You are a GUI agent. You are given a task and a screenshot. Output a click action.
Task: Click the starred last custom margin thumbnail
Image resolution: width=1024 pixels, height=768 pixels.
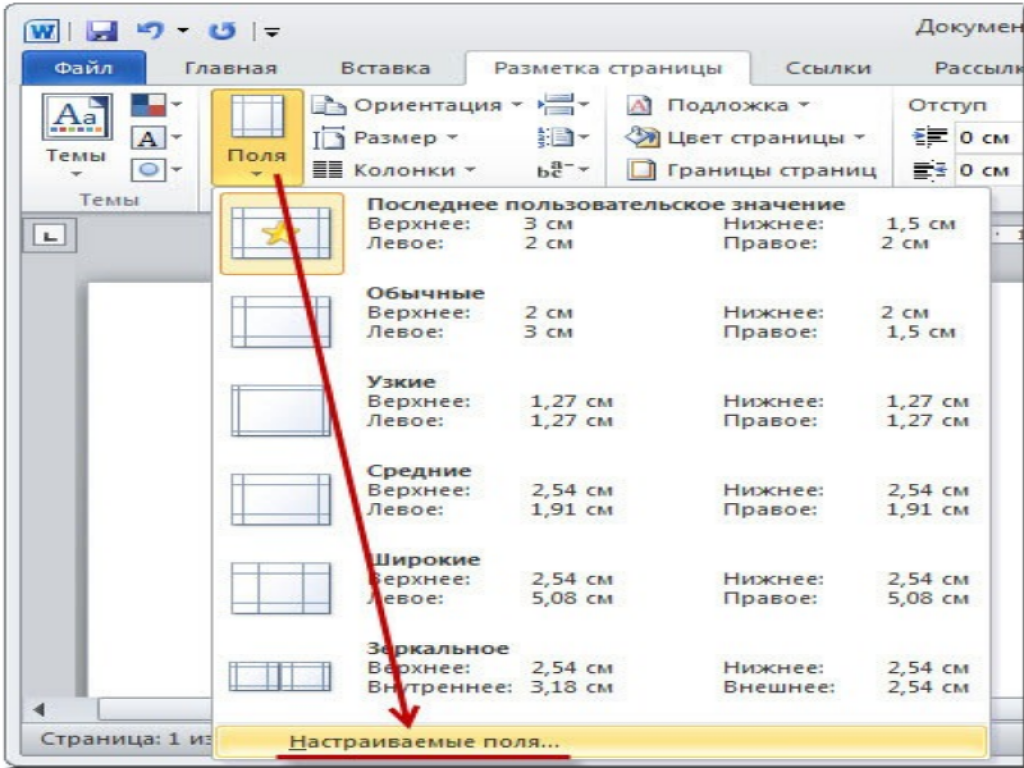(281, 233)
